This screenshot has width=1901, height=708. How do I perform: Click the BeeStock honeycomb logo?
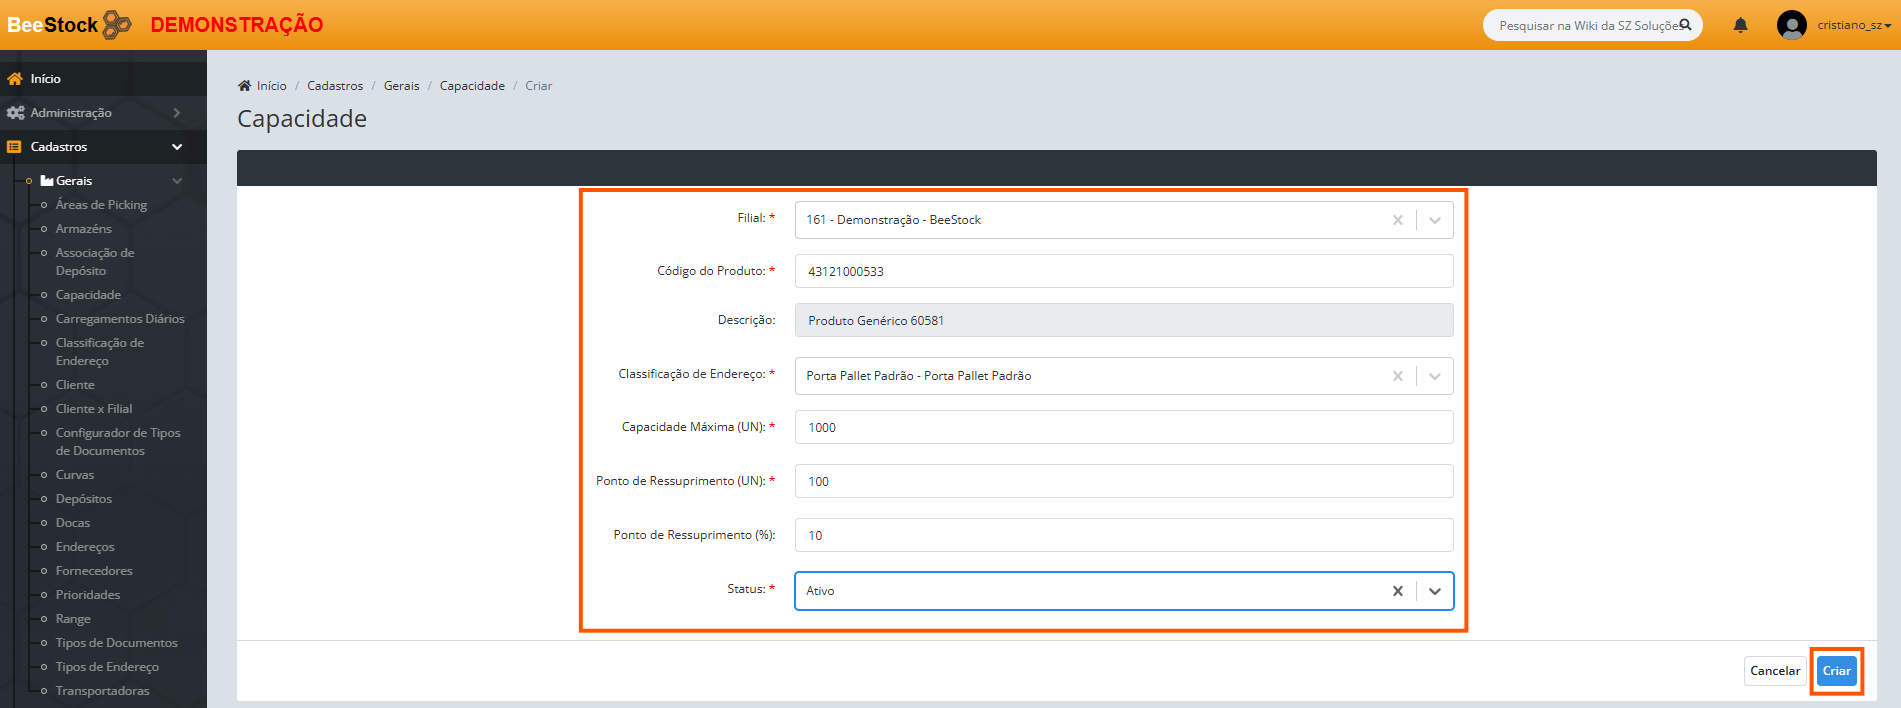(x=117, y=24)
